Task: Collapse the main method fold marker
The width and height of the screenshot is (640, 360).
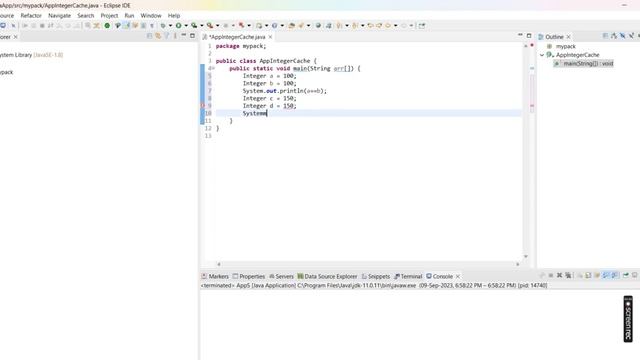Action: (x=213, y=68)
